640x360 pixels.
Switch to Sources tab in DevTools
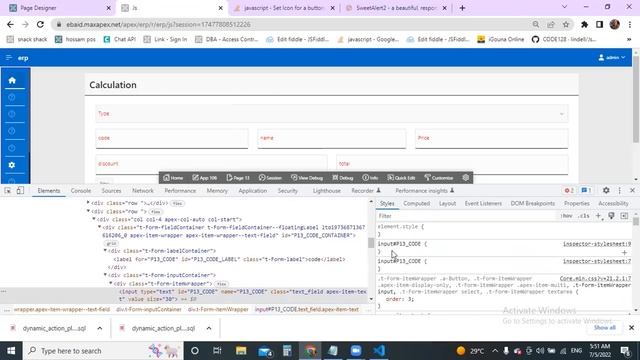111,191
